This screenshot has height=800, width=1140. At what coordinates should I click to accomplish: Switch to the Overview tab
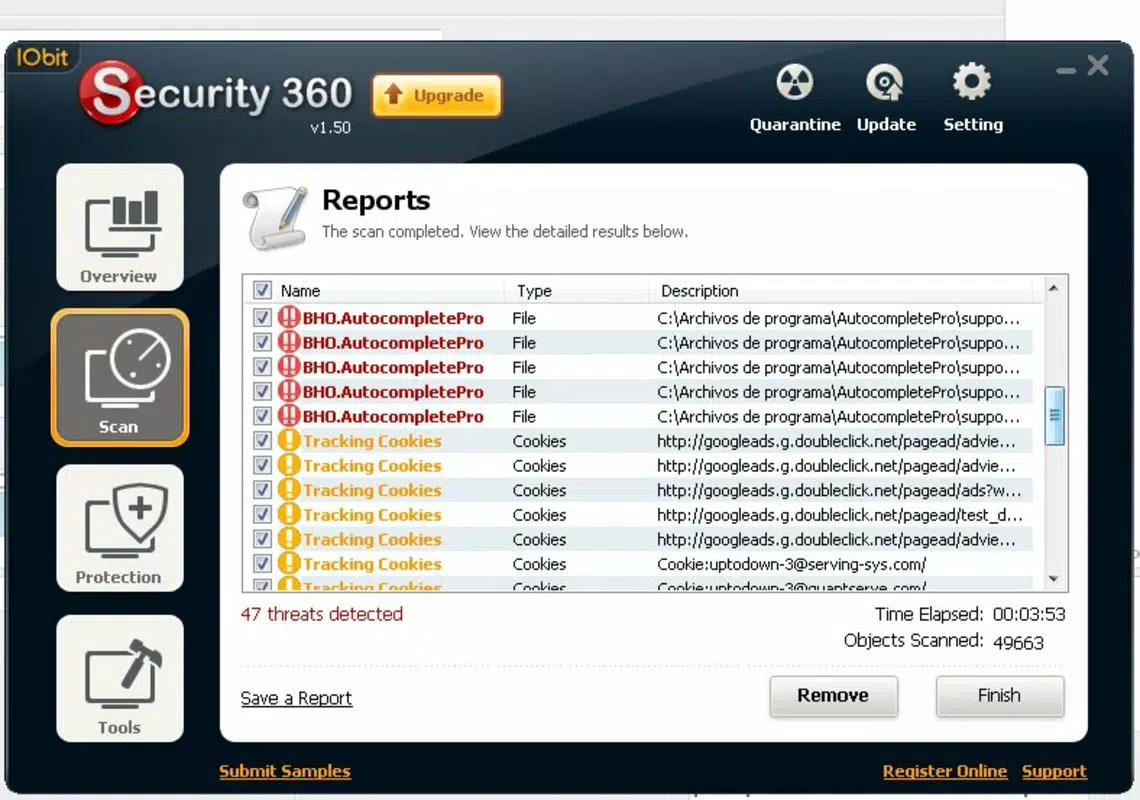[120, 227]
